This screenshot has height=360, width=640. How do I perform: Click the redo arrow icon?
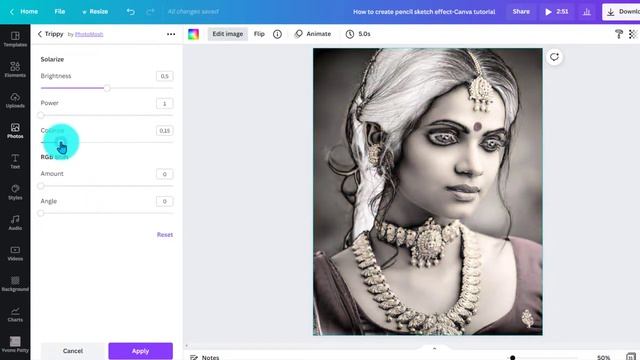click(x=150, y=12)
